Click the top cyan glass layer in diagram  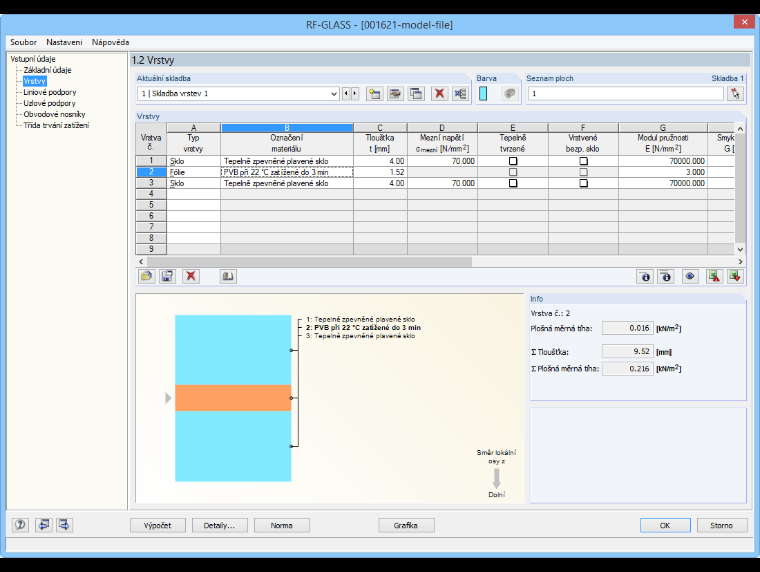pos(233,350)
